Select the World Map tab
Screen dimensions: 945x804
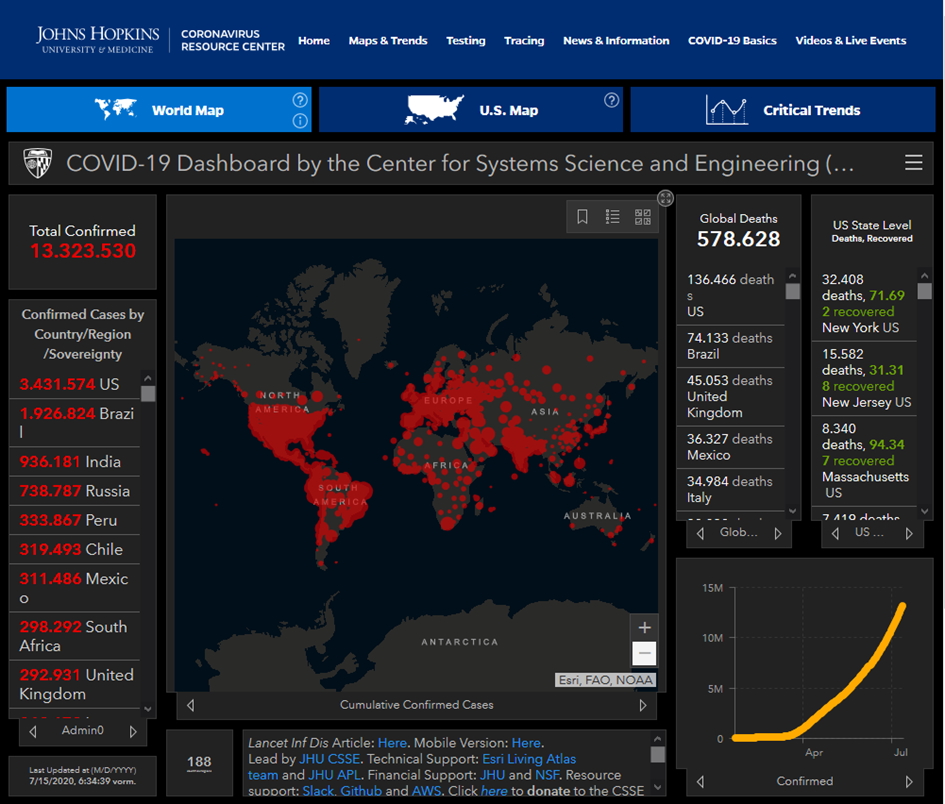pos(159,110)
